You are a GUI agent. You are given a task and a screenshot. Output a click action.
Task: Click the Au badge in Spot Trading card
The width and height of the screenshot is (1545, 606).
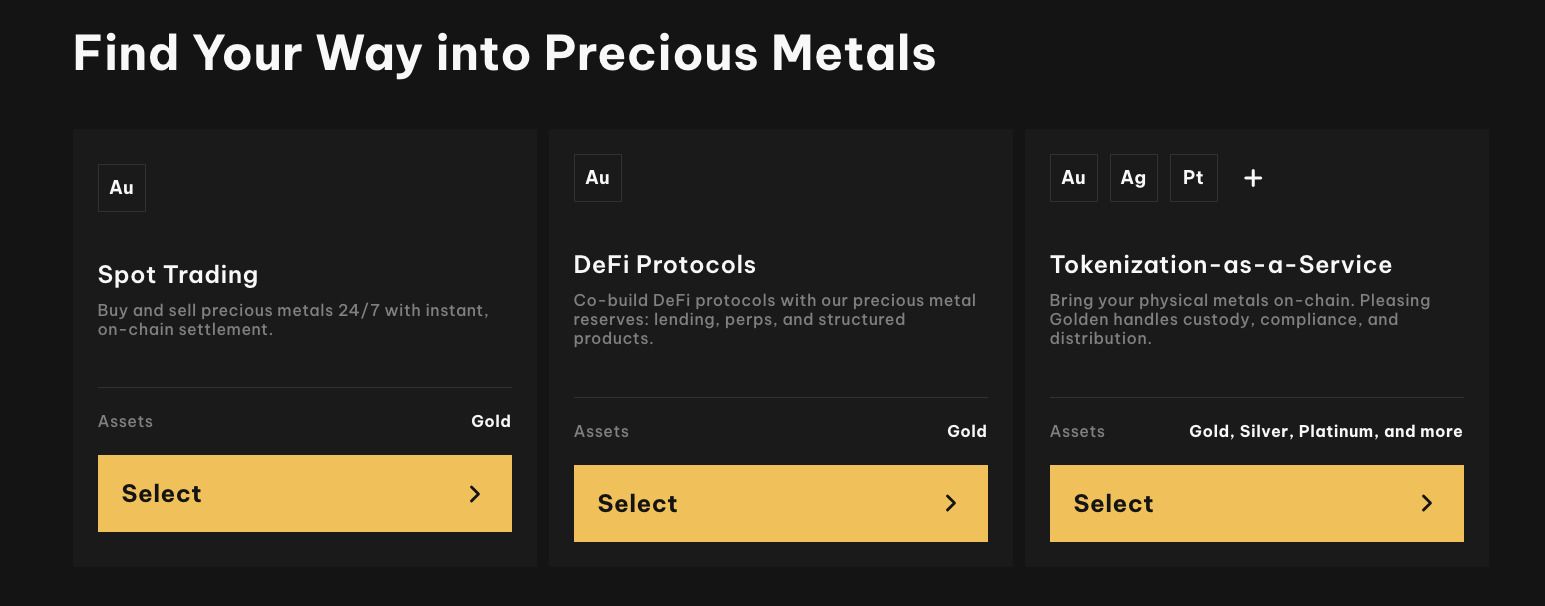pyautogui.click(x=122, y=188)
